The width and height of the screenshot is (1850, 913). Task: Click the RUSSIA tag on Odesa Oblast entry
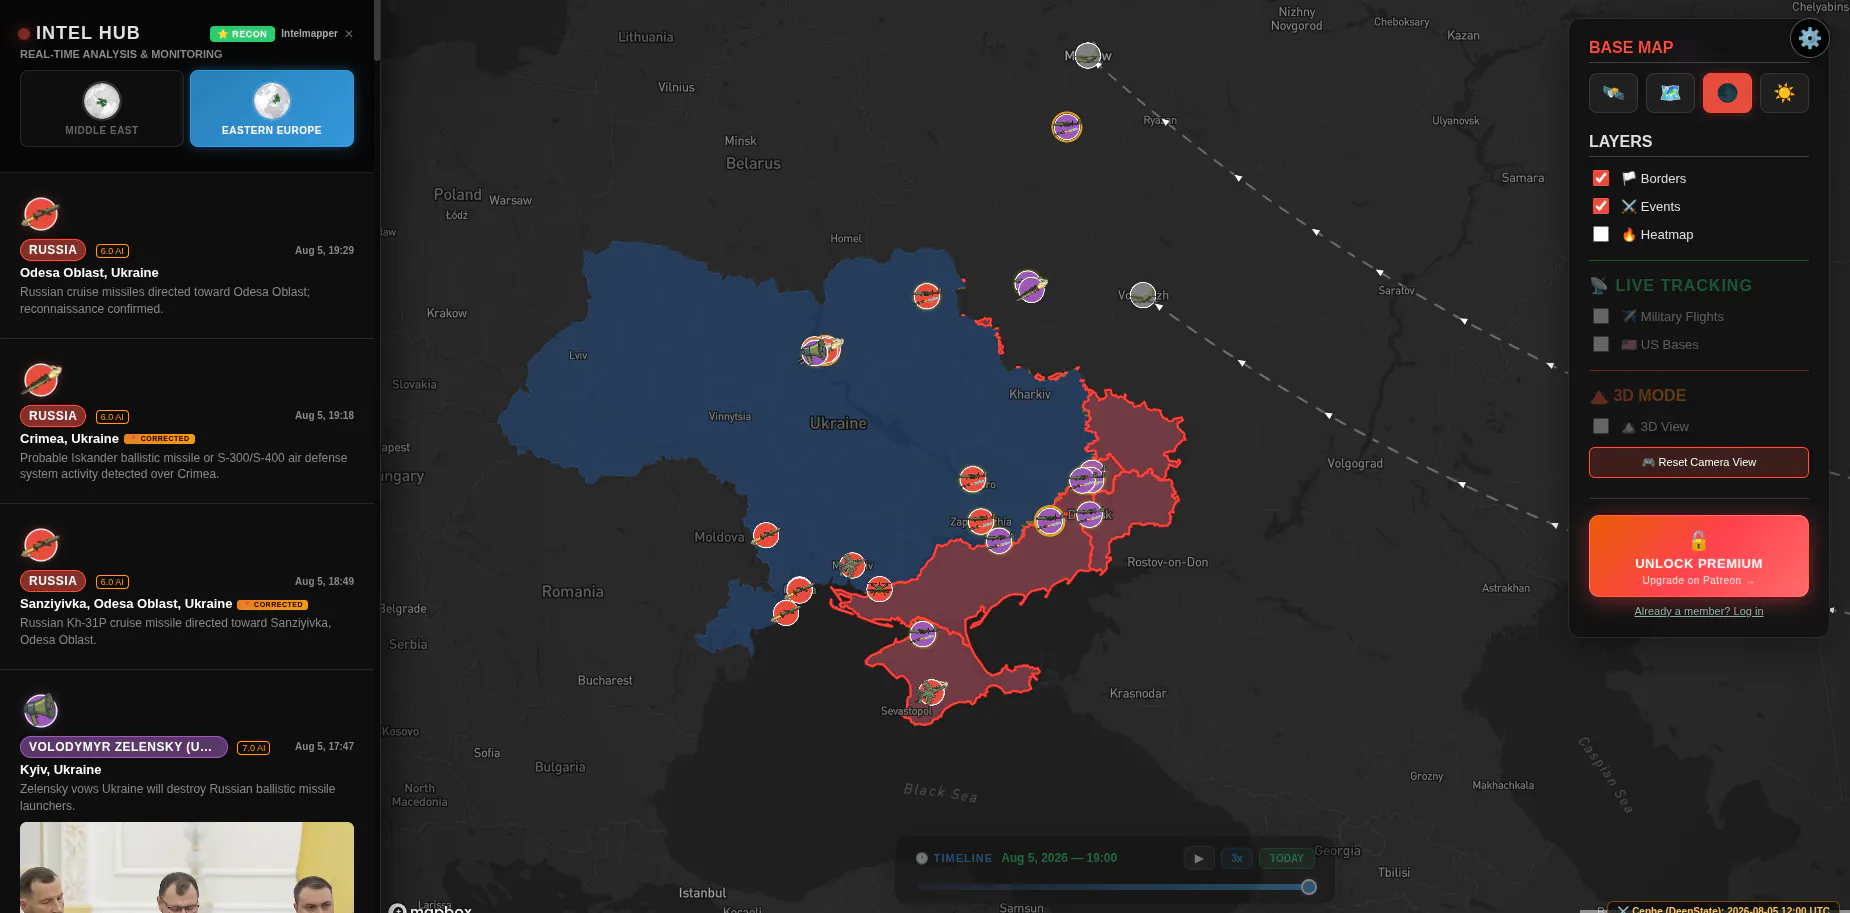(x=53, y=250)
